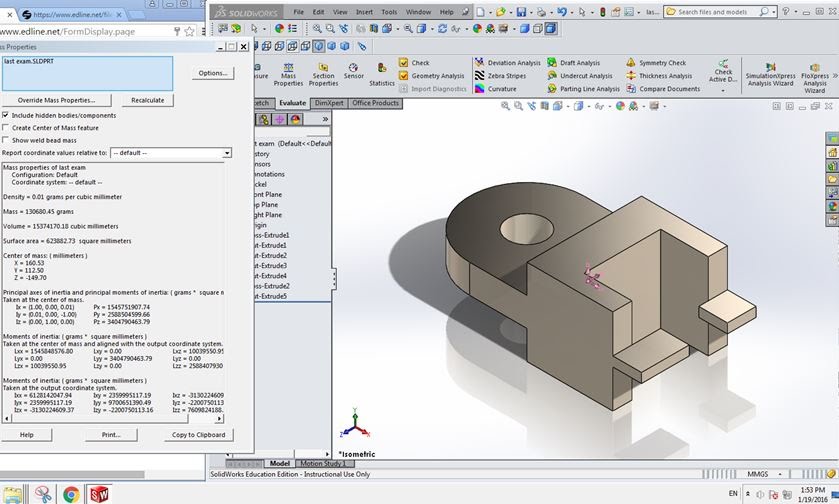Click the Options... button in Mass Properties
The height and width of the screenshot is (504, 839).
point(212,73)
